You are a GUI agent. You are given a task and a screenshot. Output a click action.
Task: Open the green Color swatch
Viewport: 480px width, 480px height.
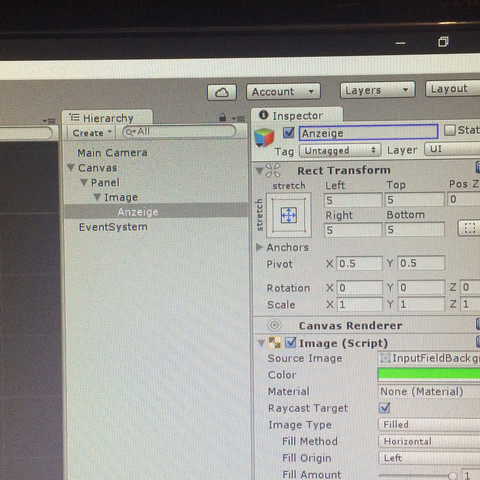pyautogui.click(x=429, y=374)
